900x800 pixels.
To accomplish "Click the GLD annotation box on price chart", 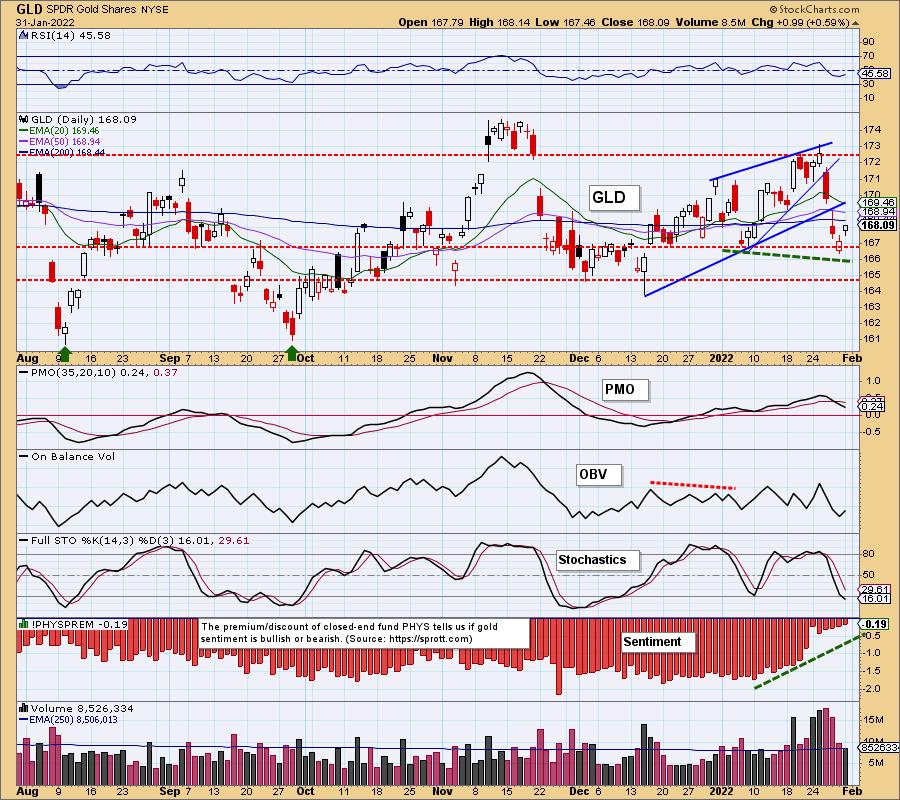I will (614, 197).
